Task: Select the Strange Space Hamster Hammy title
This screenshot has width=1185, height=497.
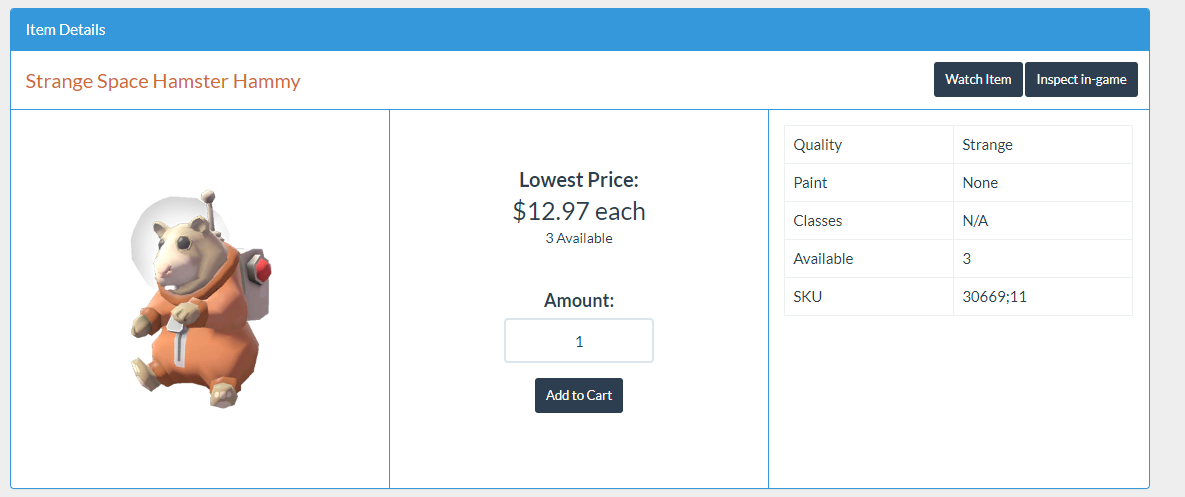Action: click(x=163, y=81)
